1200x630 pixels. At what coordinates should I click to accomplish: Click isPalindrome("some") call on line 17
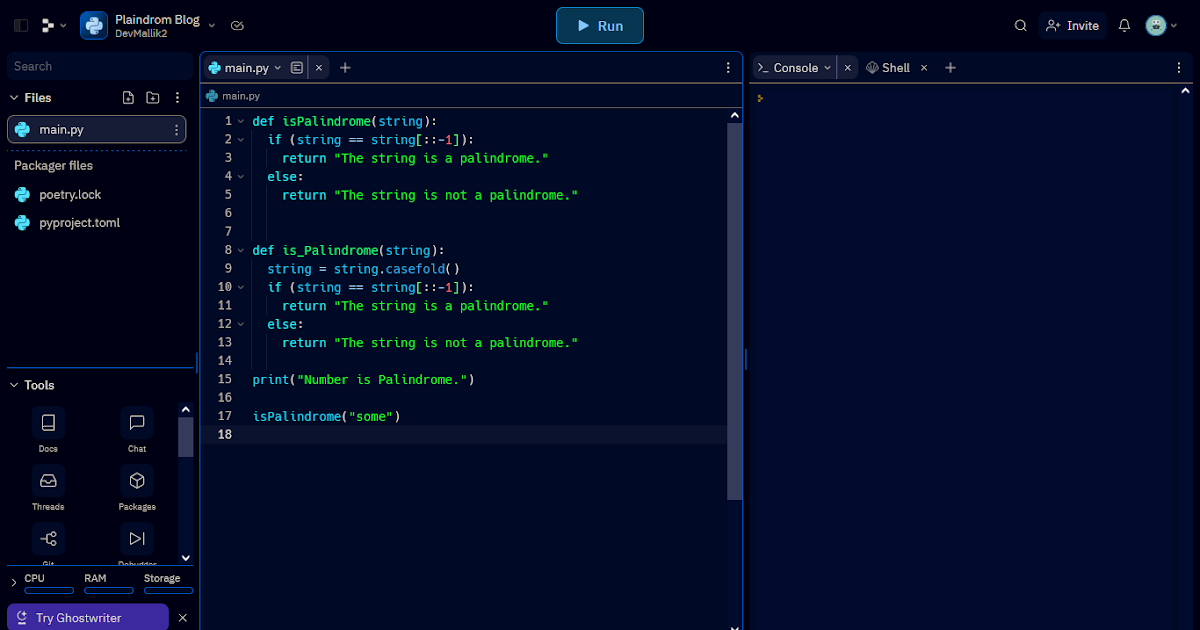click(x=326, y=416)
